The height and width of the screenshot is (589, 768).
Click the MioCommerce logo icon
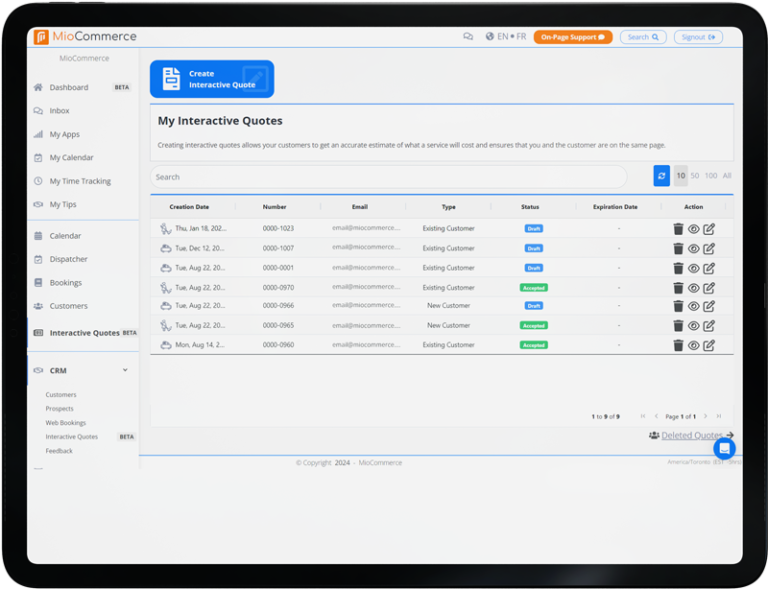(x=41, y=37)
